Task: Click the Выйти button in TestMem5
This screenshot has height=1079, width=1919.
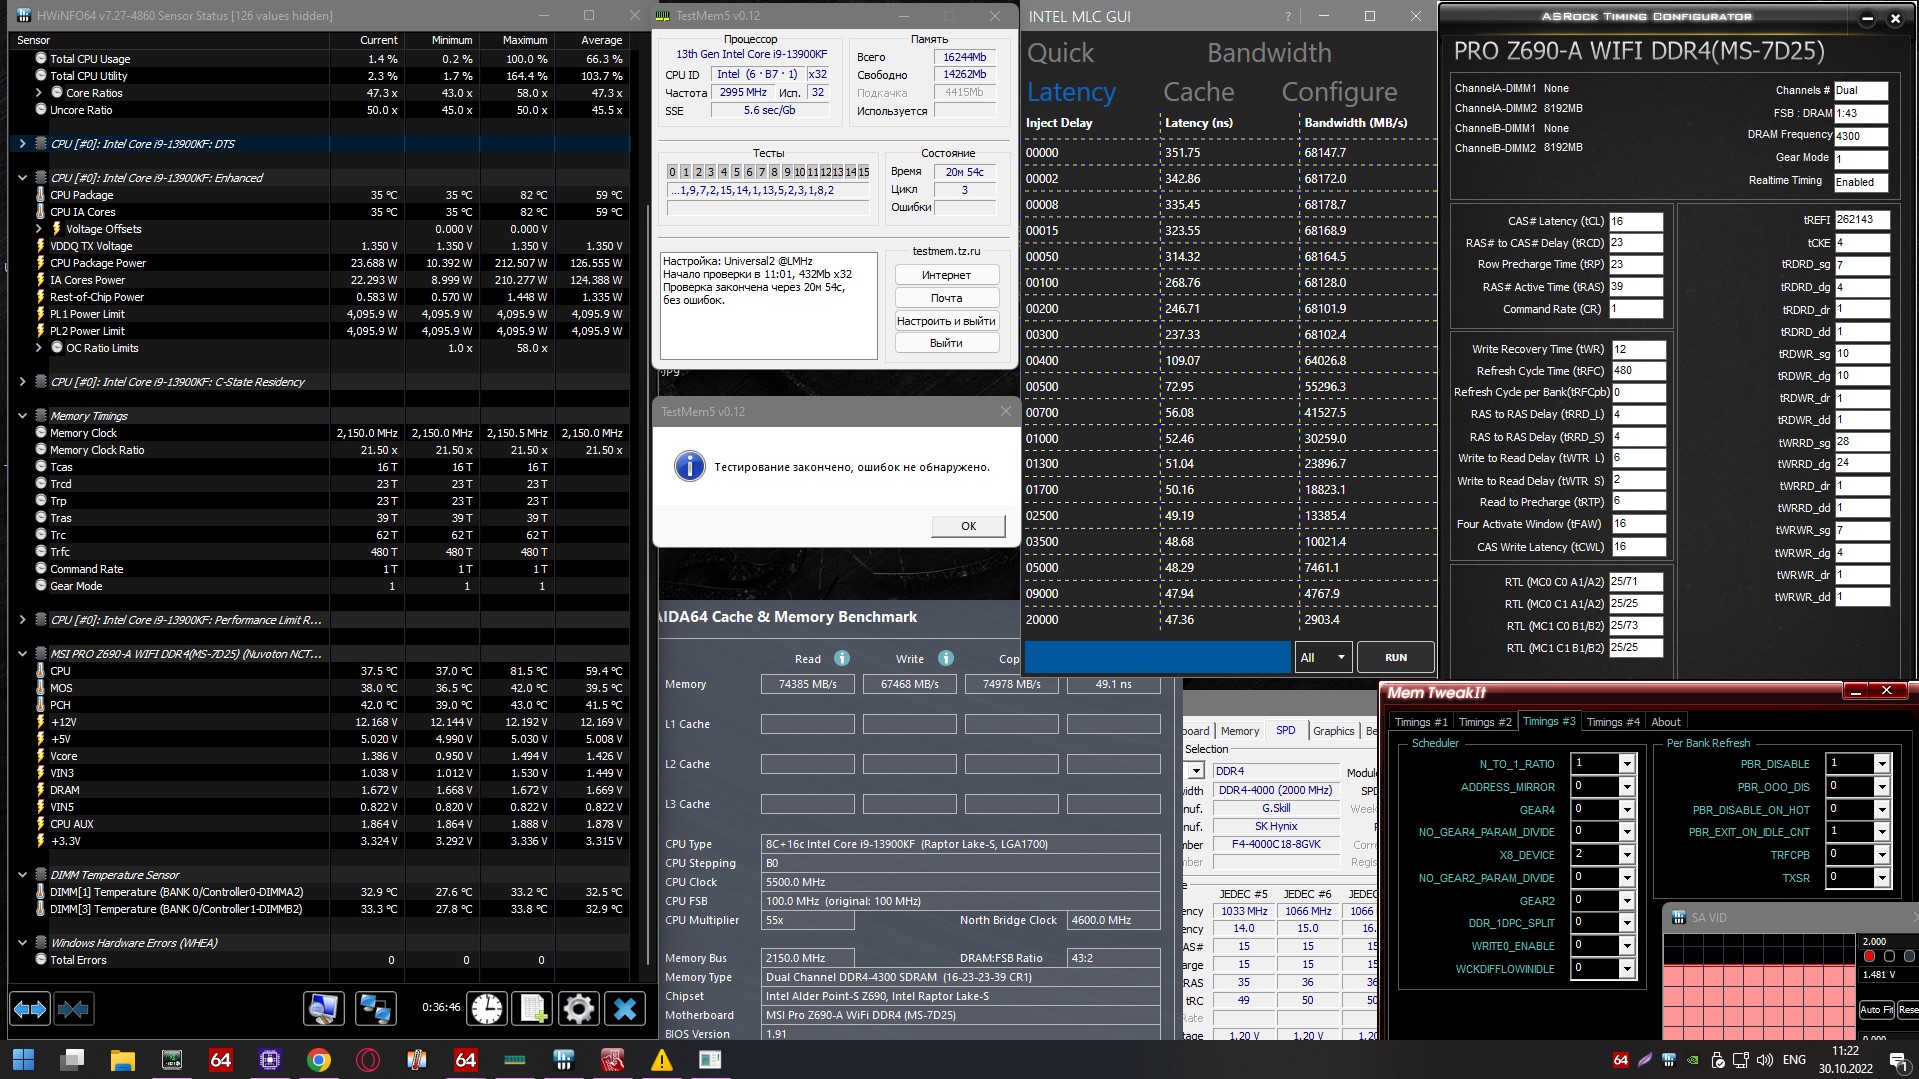Action: [x=946, y=343]
